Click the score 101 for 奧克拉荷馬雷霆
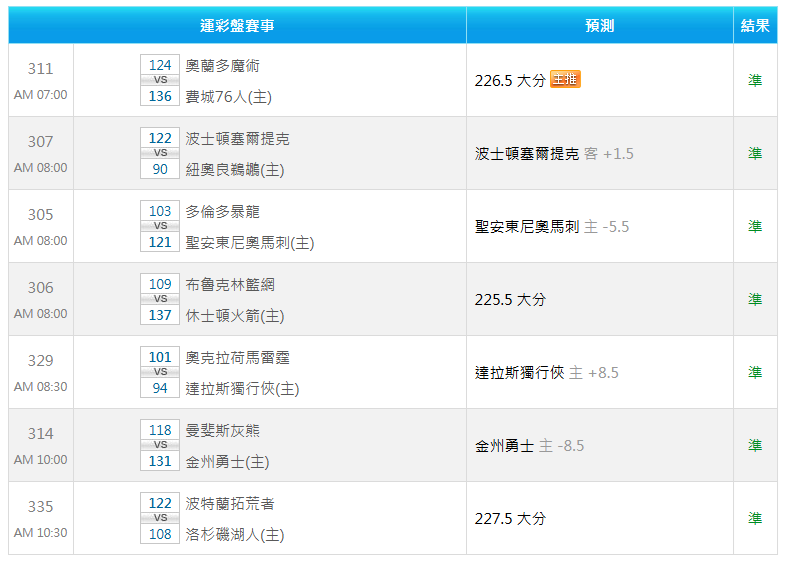This screenshot has height=566, width=792. pyautogui.click(x=160, y=357)
